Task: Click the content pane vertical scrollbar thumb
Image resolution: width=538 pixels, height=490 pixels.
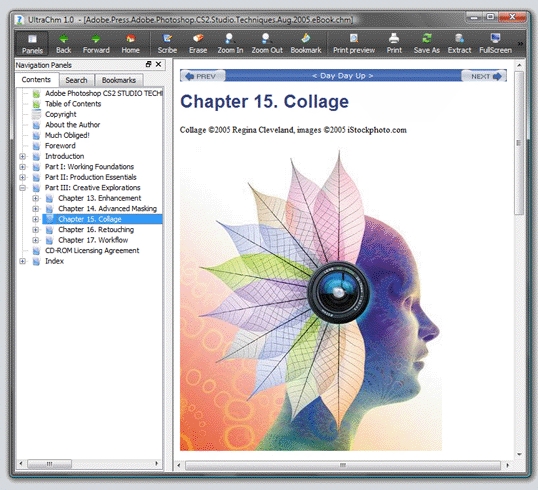Action: (519, 143)
